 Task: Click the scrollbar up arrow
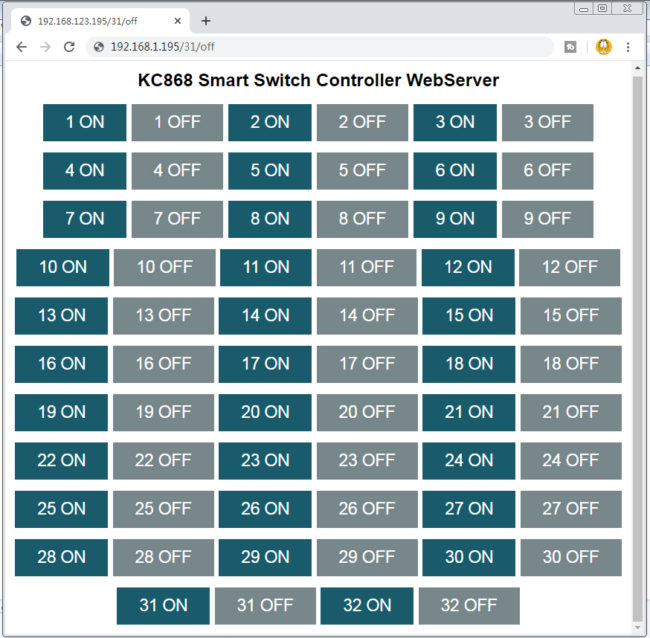click(638, 68)
